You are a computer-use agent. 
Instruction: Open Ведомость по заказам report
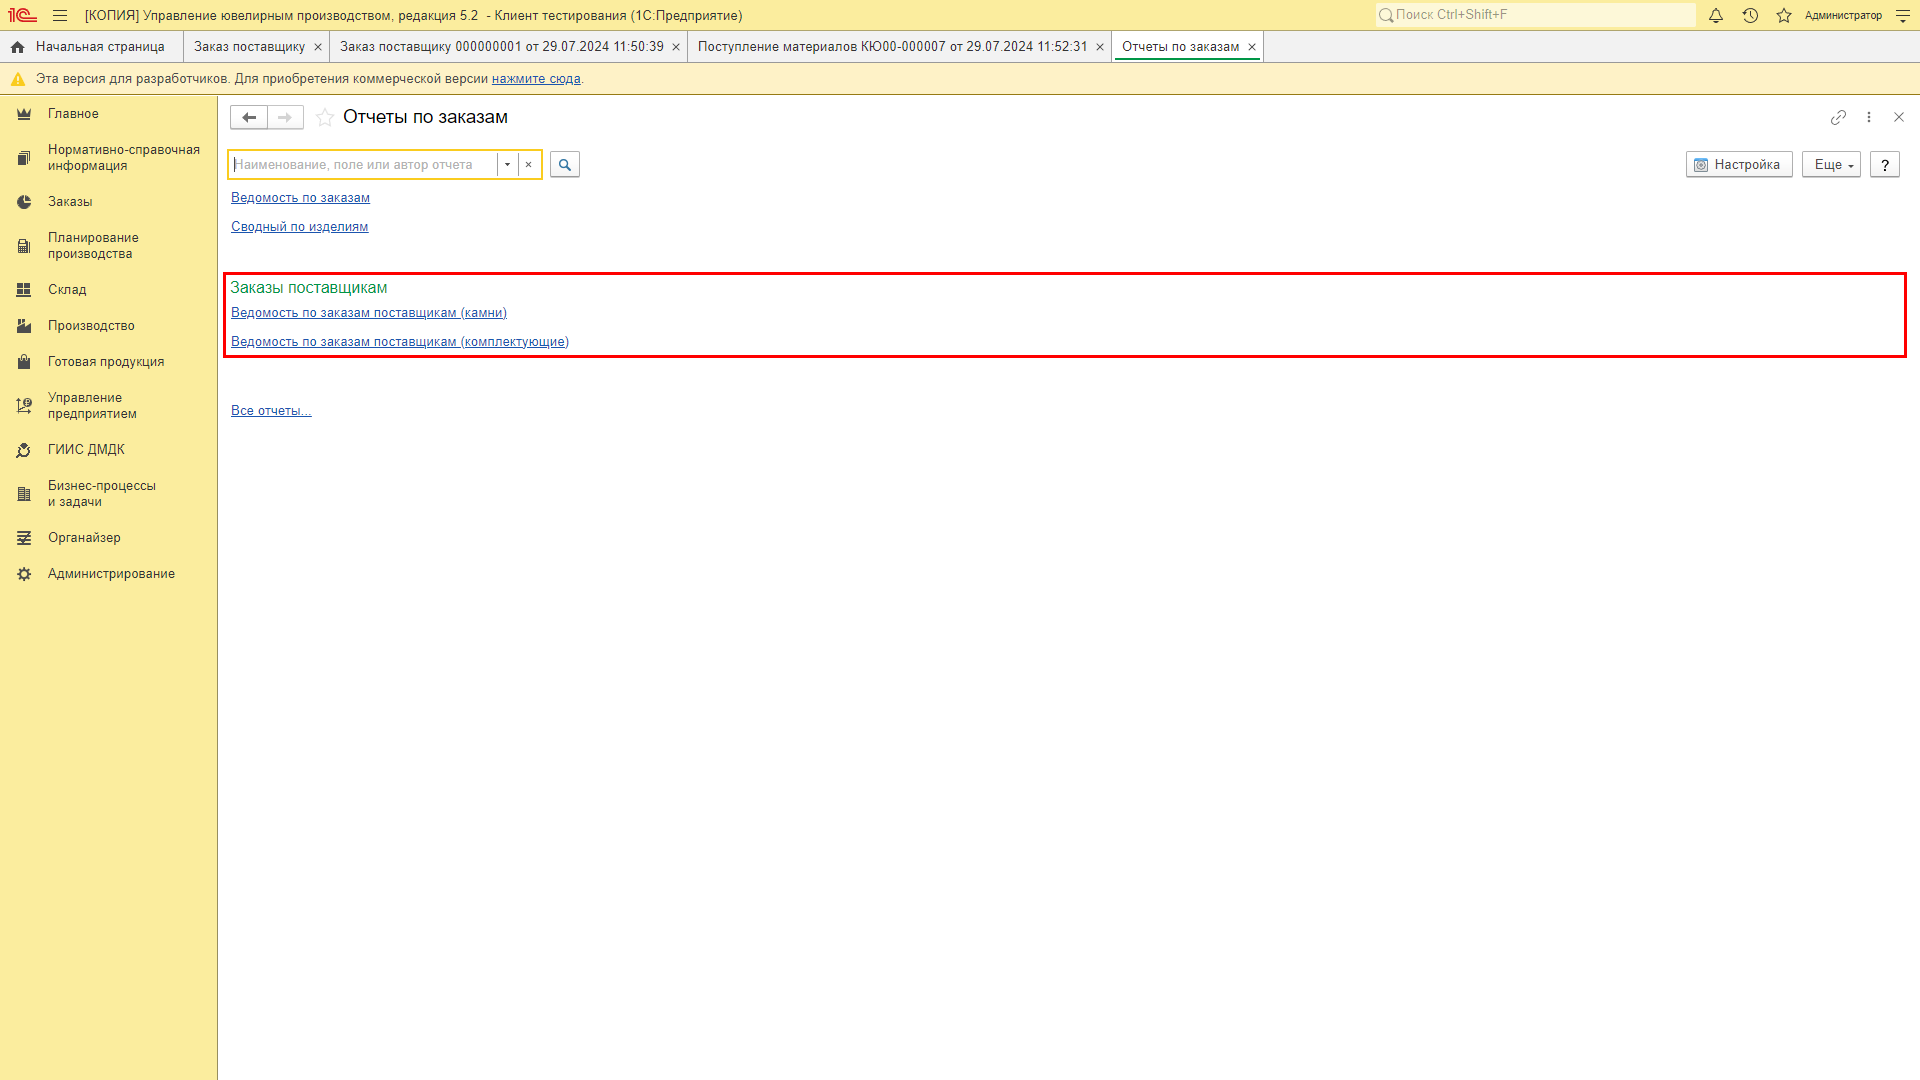pyautogui.click(x=300, y=198)
